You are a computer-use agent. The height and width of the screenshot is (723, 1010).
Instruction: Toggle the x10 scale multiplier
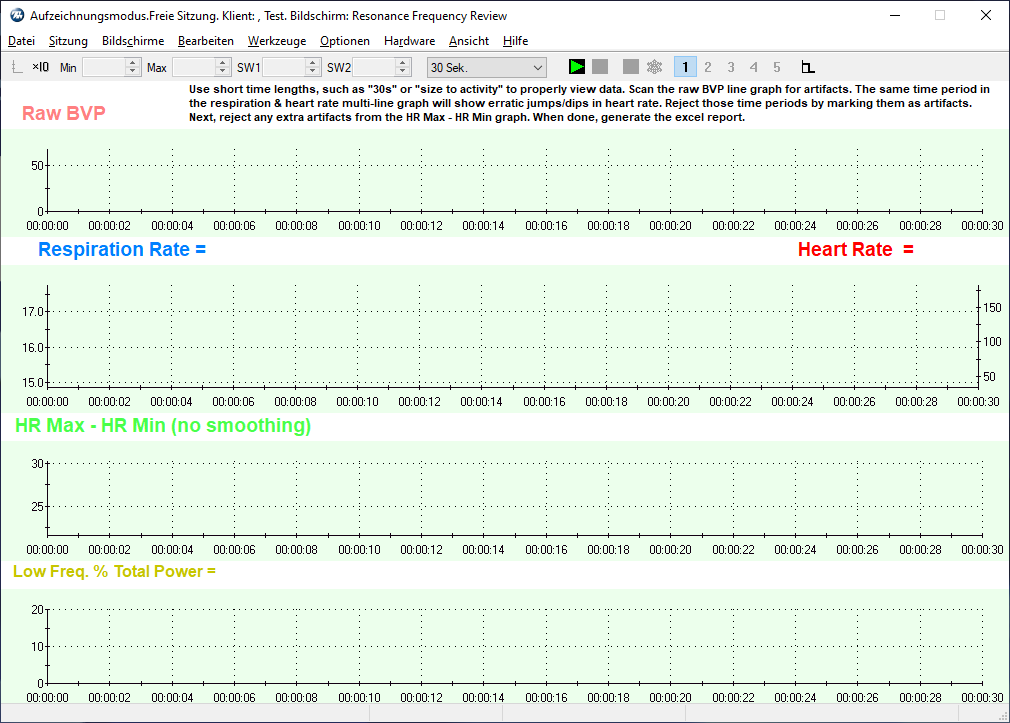click(x=41, y=67)
